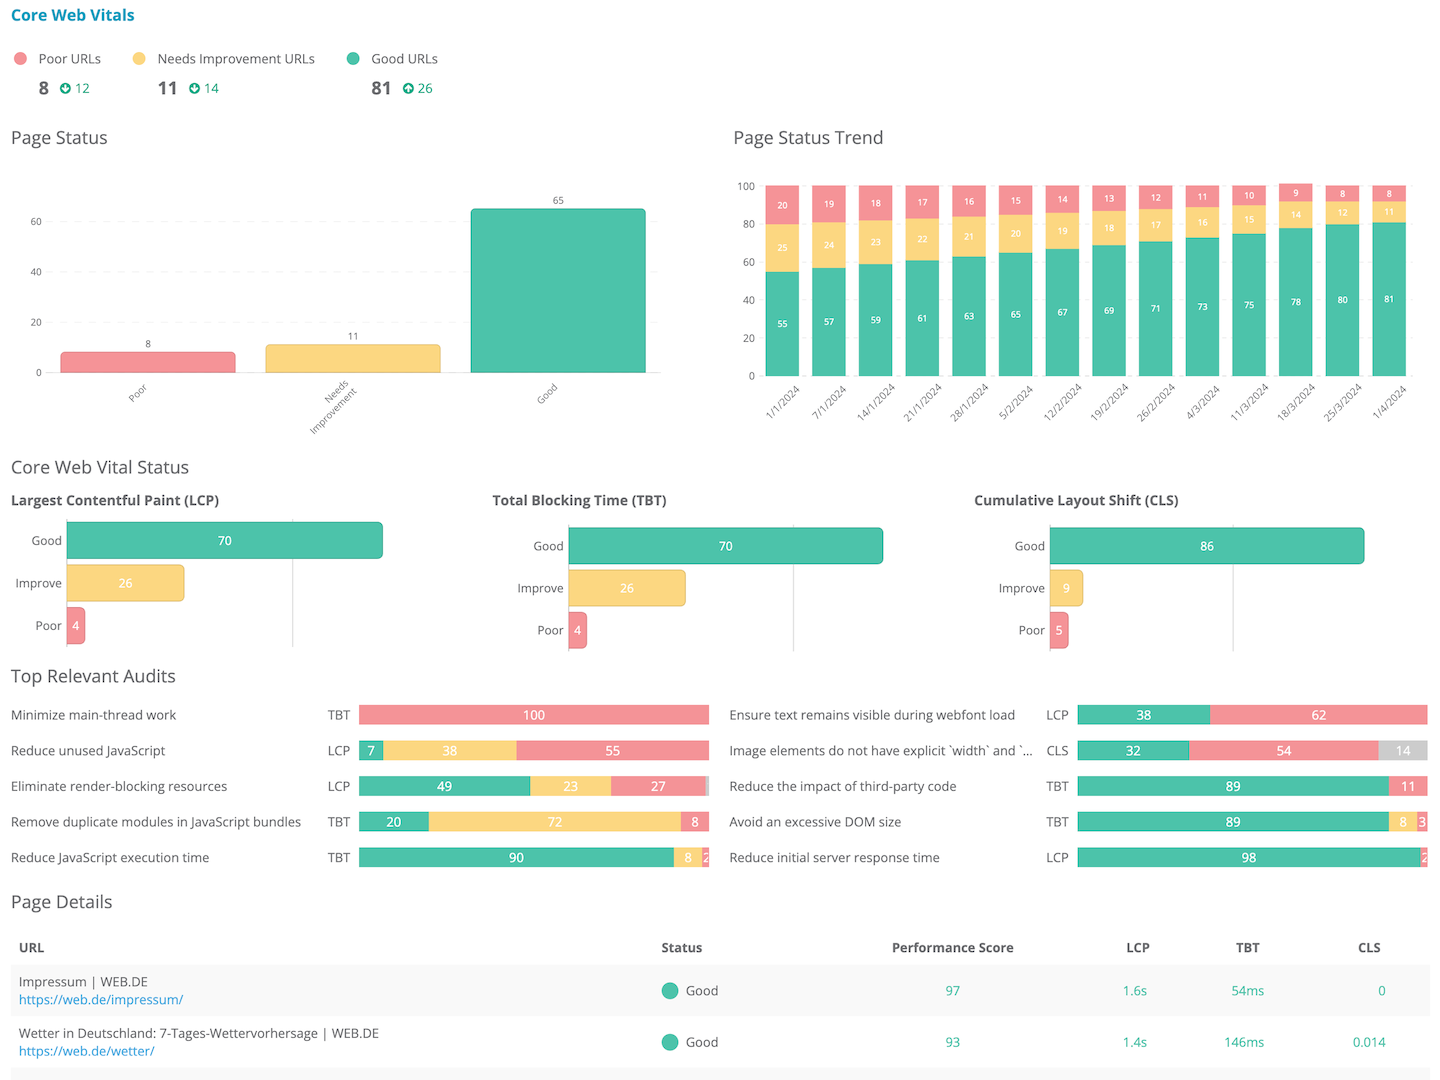Click the yellow 72 segment of duplicate modules
Image resolution: width=1440 pixels, height=1080 pixels.
coord(555,822)
